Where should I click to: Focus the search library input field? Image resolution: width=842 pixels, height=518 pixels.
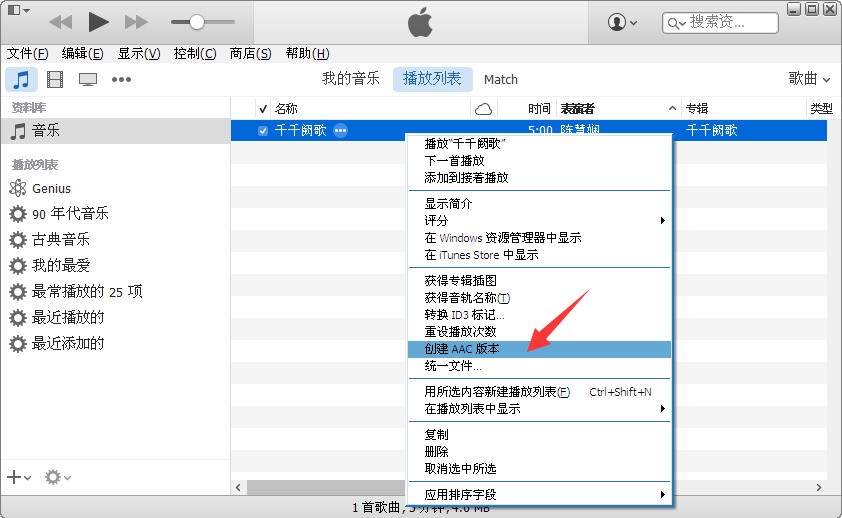click(x=720, y=23)
